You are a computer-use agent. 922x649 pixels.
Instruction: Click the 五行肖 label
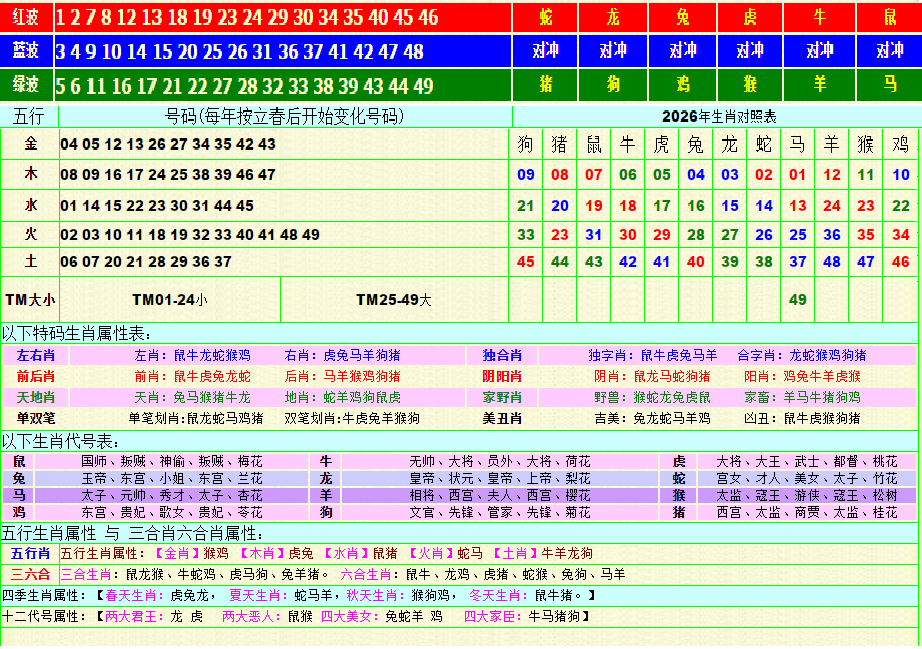(x=30, y=553)
